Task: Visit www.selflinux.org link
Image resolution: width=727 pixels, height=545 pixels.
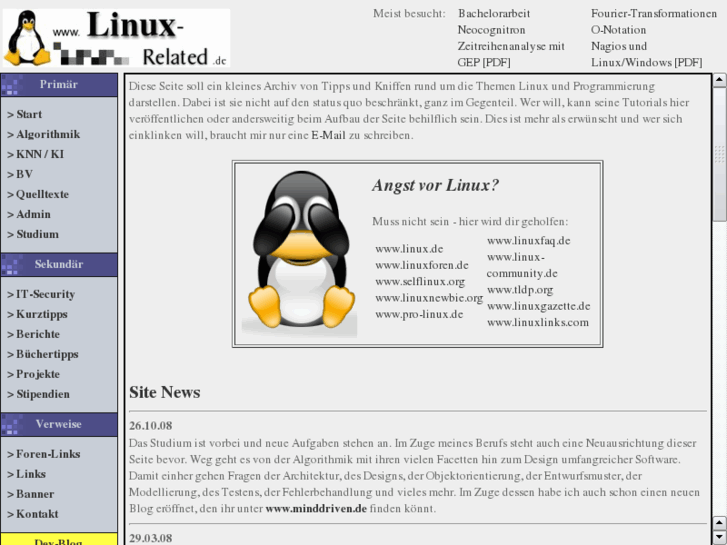Action: [420, 281]
